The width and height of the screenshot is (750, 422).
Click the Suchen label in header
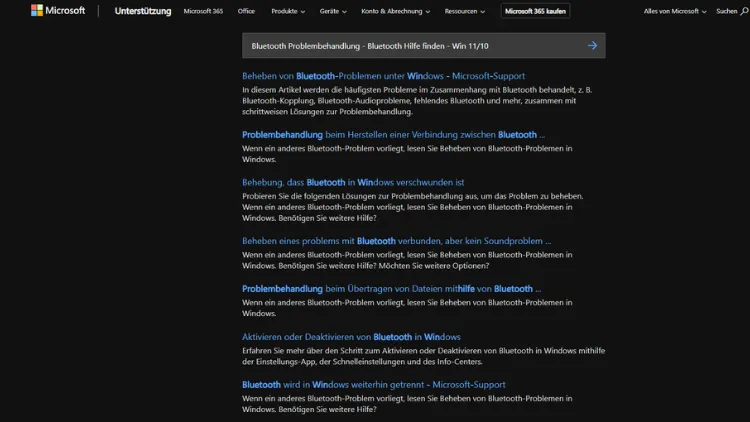(727, 11)
